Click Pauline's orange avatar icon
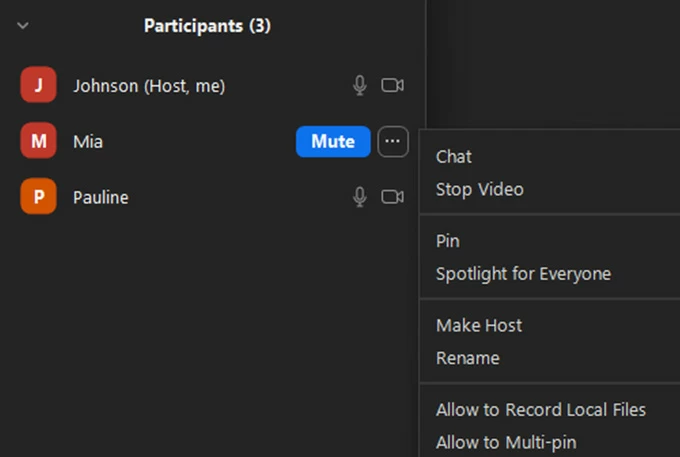The height and width of the screenshot is (457, 680). [x=38, y=197]
